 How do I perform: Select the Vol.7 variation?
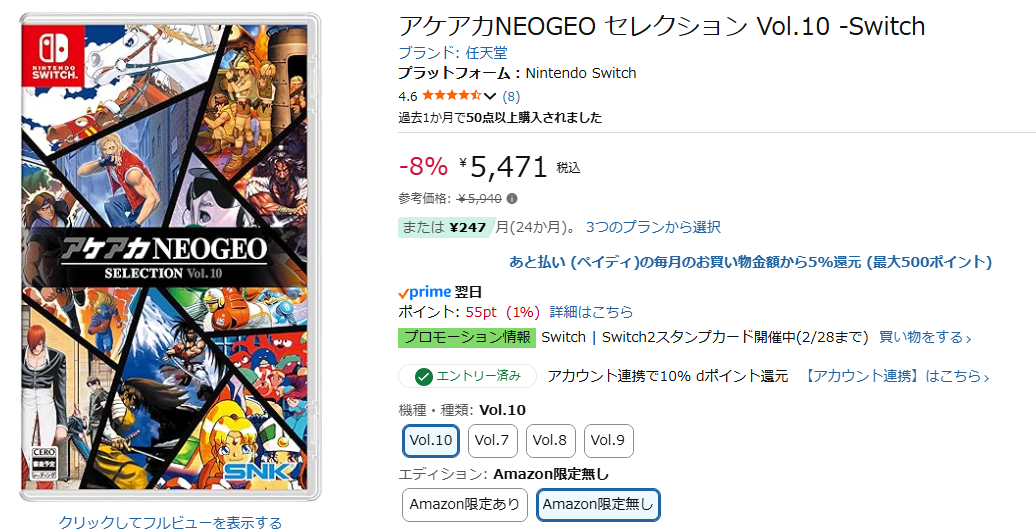point(492,440)
